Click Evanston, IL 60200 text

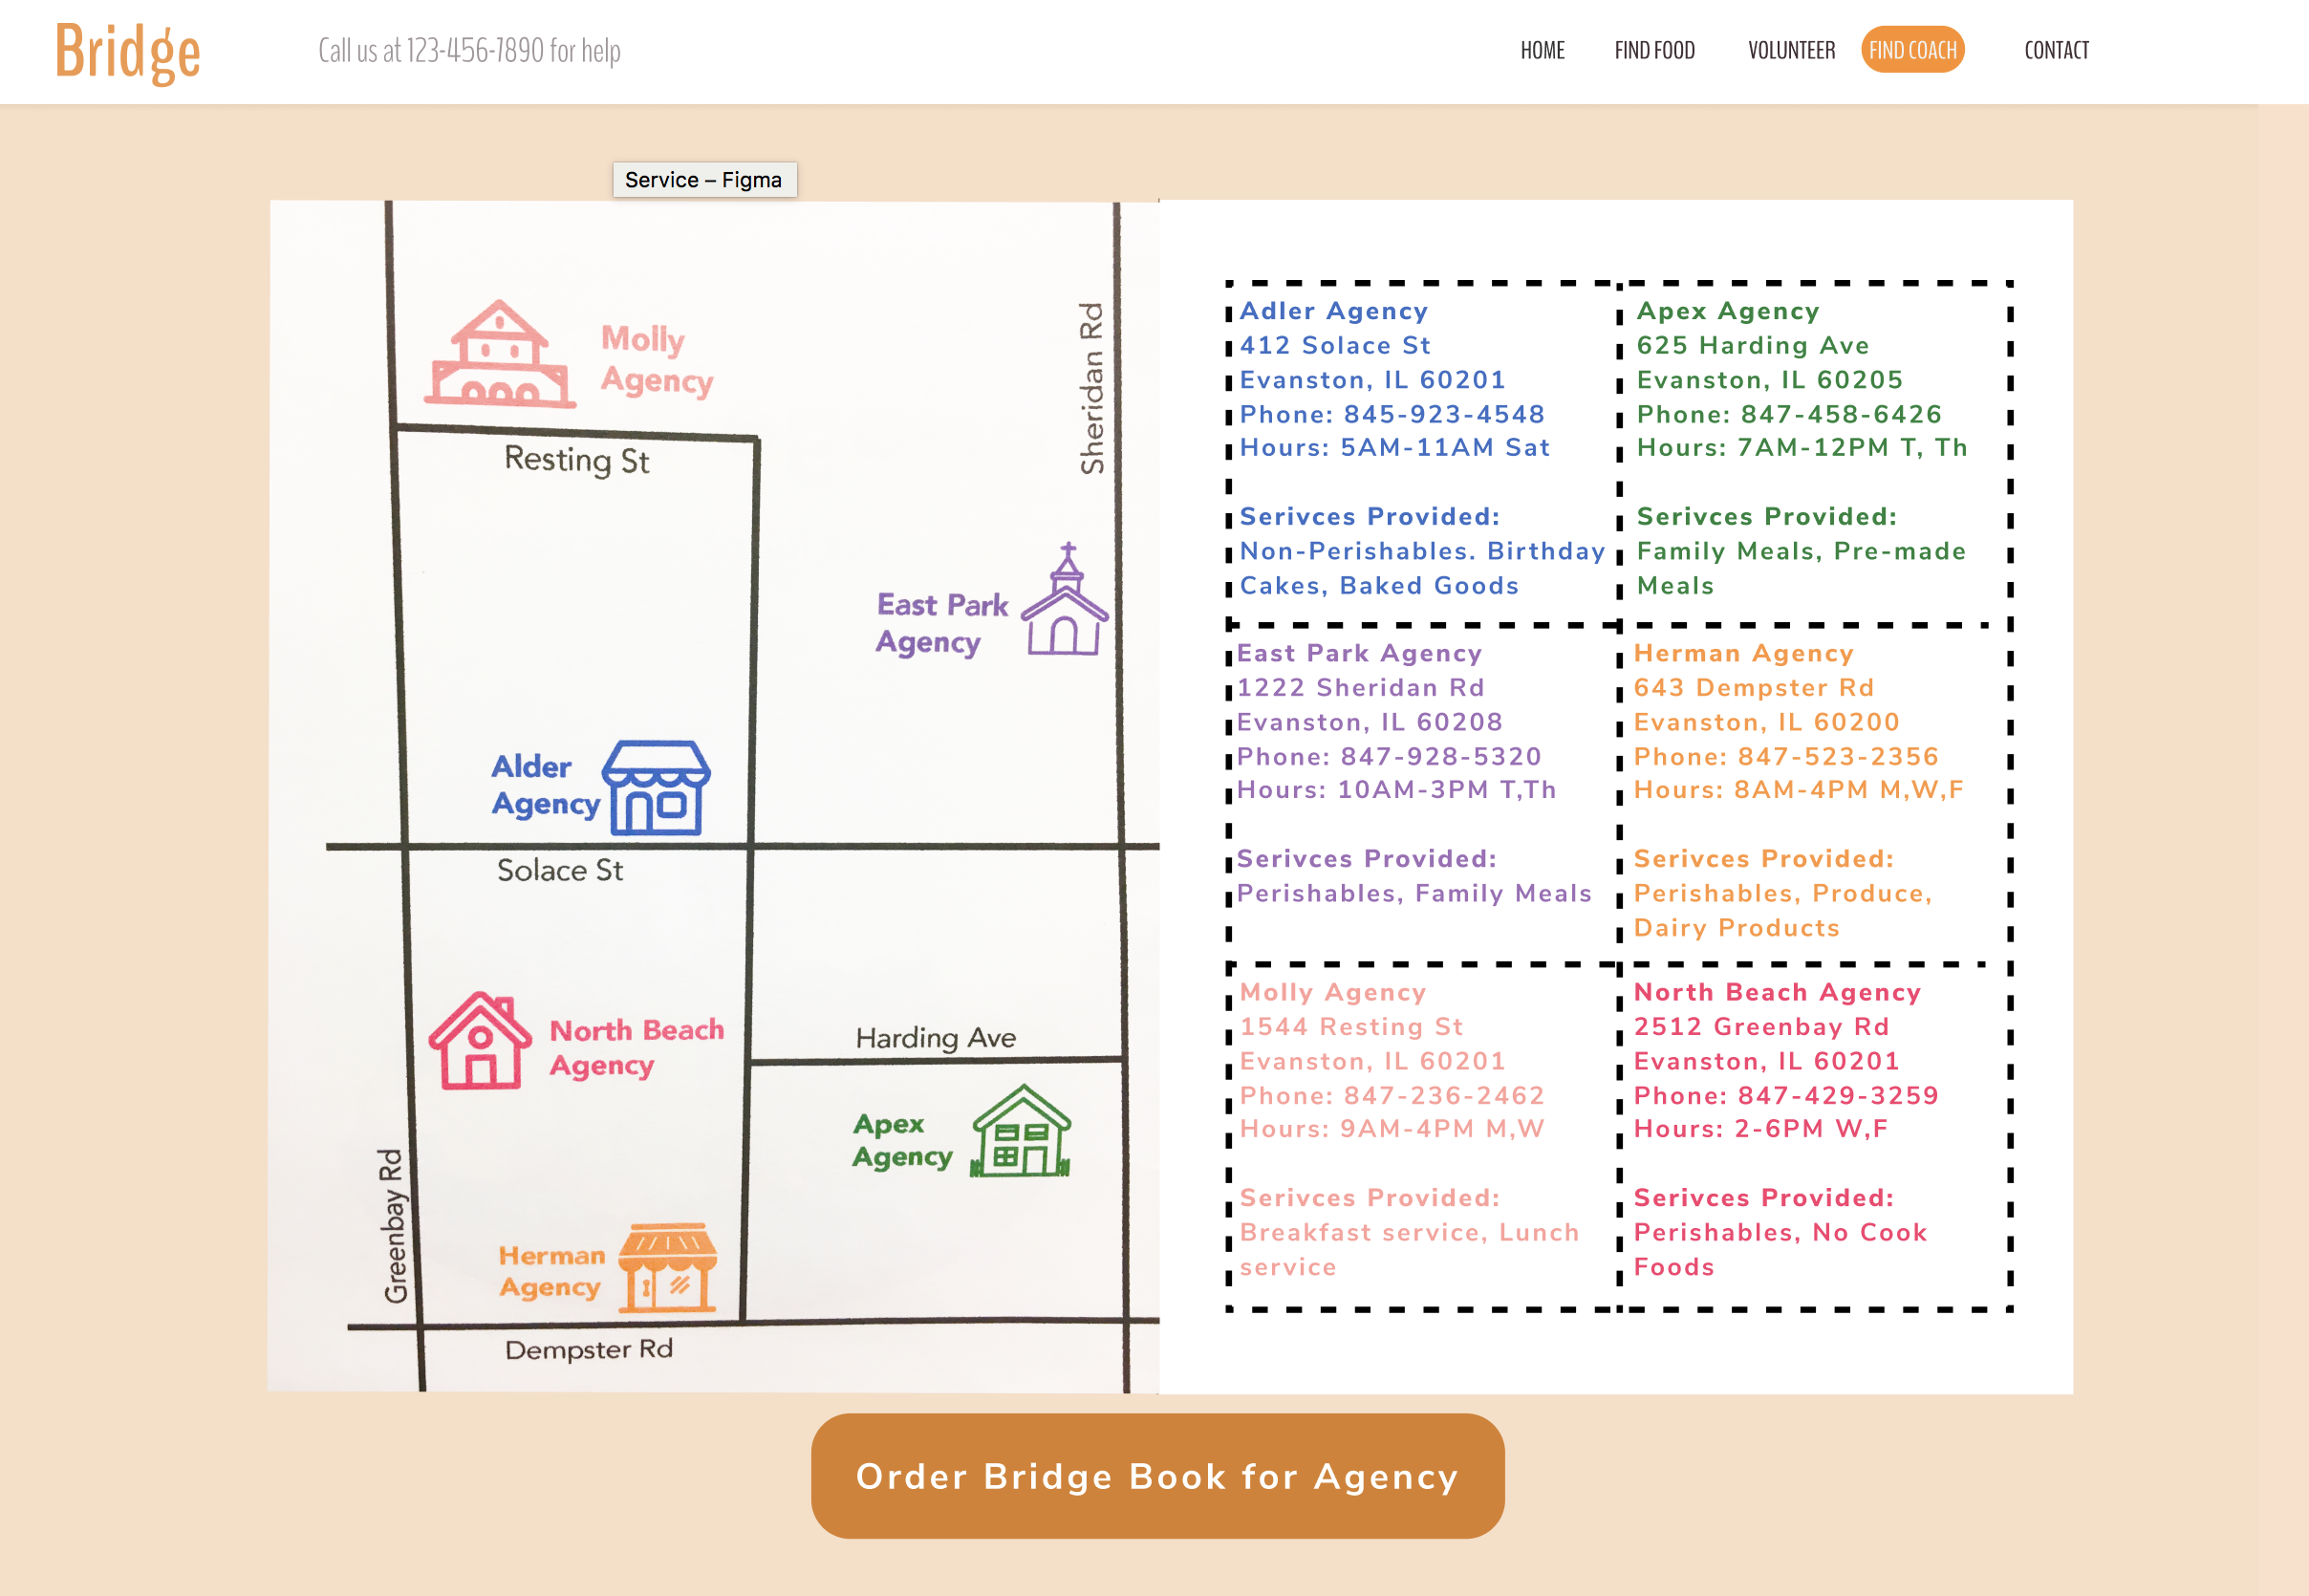[x=1766, y=722]
